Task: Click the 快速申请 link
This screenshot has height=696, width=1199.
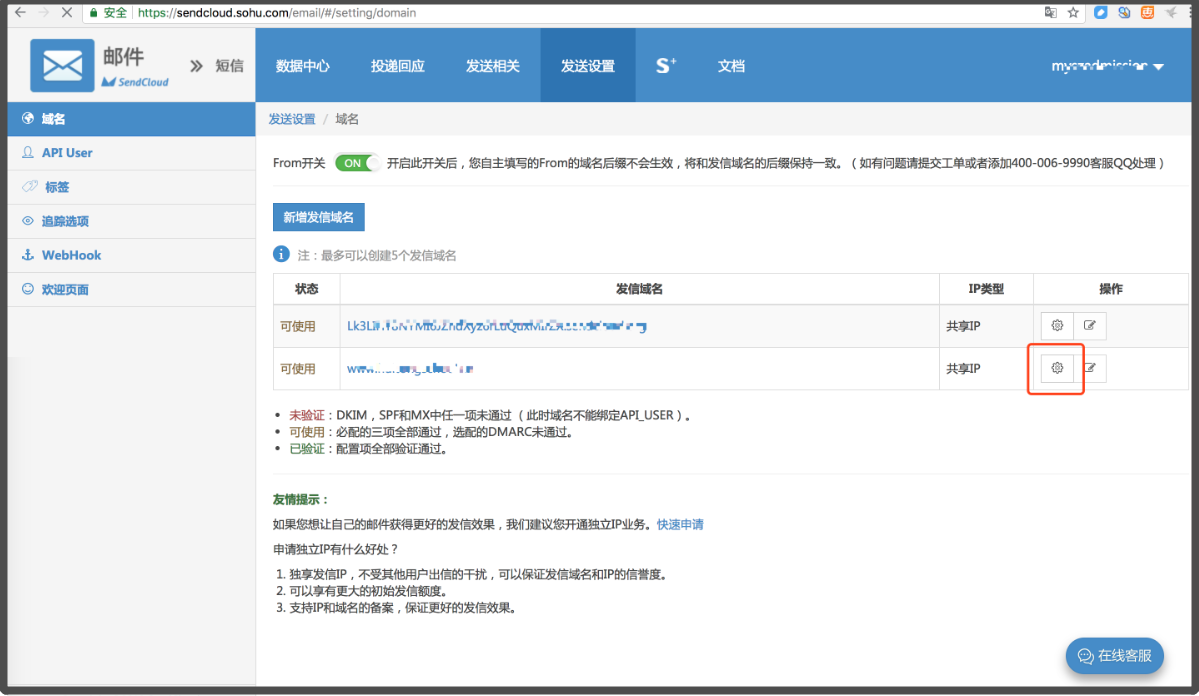Action: point(680,524)
